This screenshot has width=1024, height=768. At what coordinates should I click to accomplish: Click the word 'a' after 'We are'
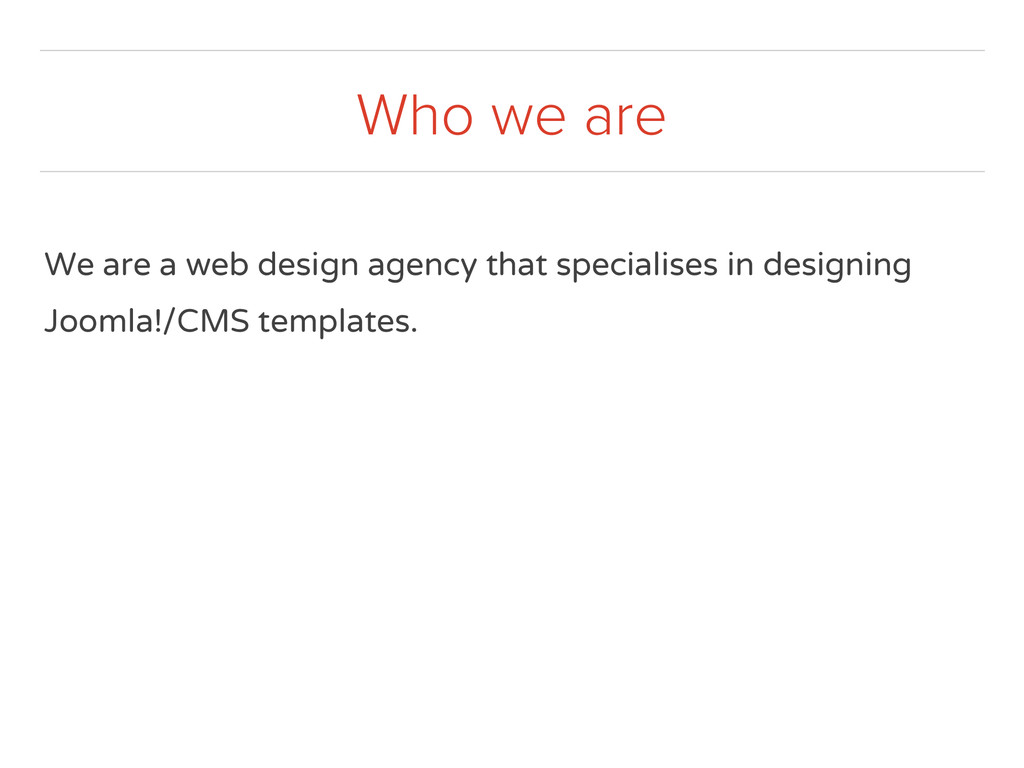167,267
